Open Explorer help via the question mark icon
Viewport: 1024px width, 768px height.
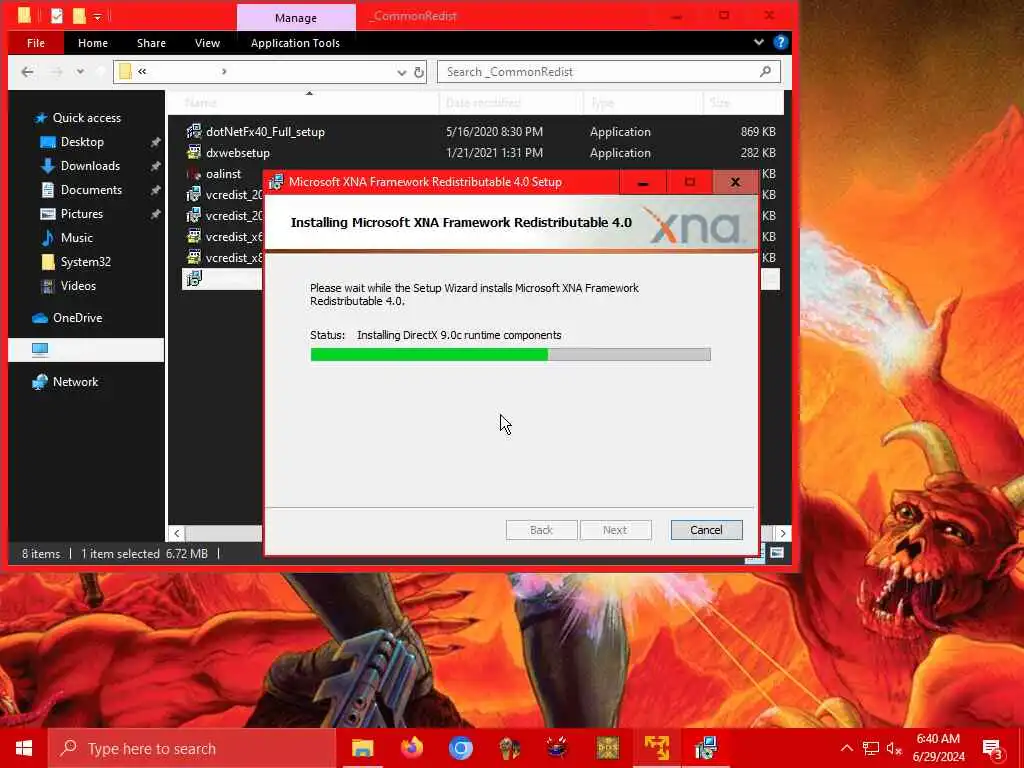(x=780, y=42)
